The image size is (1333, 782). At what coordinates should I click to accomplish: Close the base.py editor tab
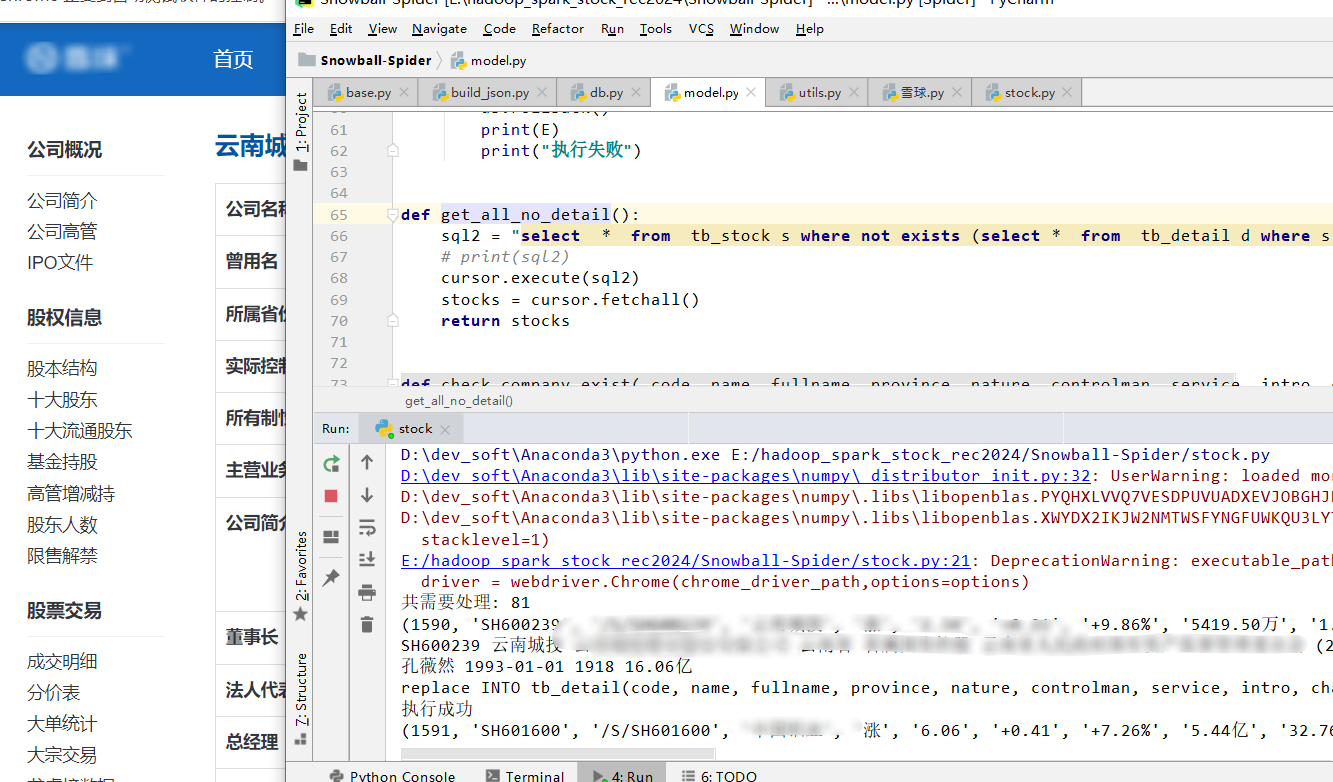pyautogui.click(x=404, y=93)
